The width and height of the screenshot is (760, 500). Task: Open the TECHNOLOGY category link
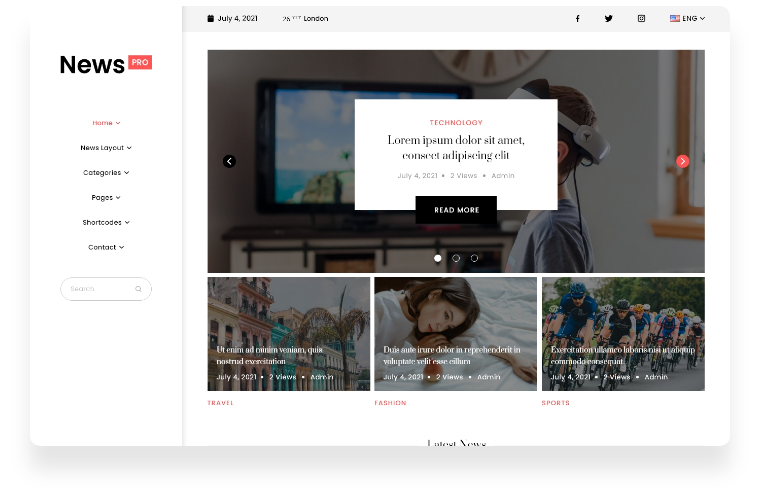(456, 123)
